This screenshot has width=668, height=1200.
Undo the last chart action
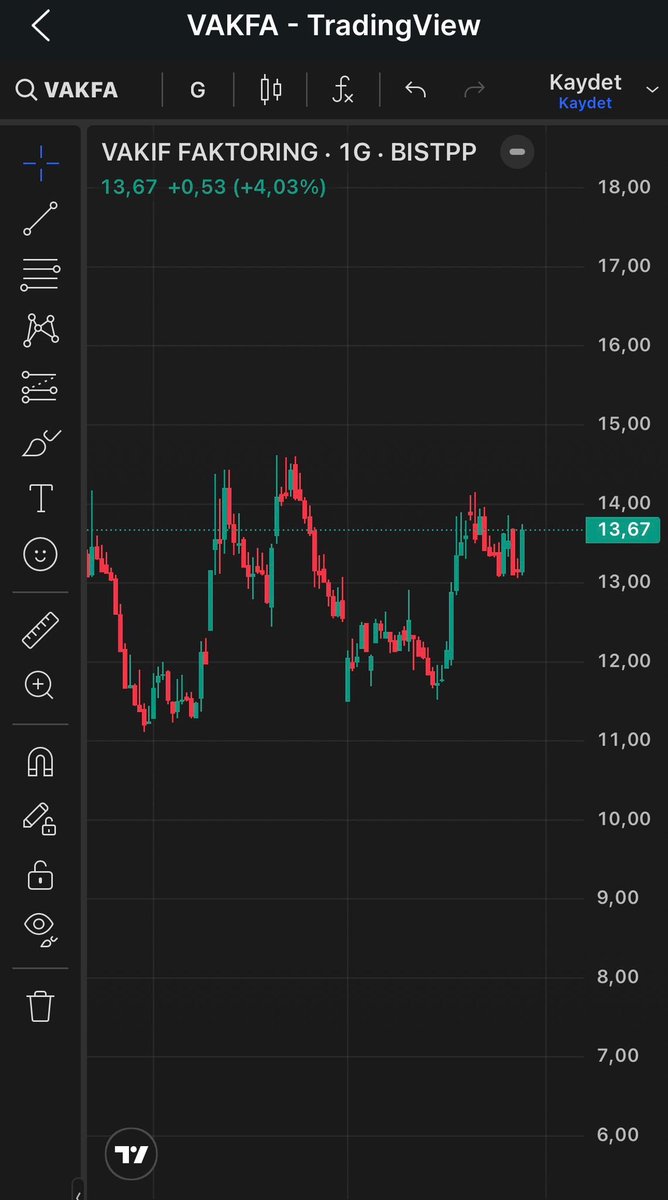click(415, 90)
